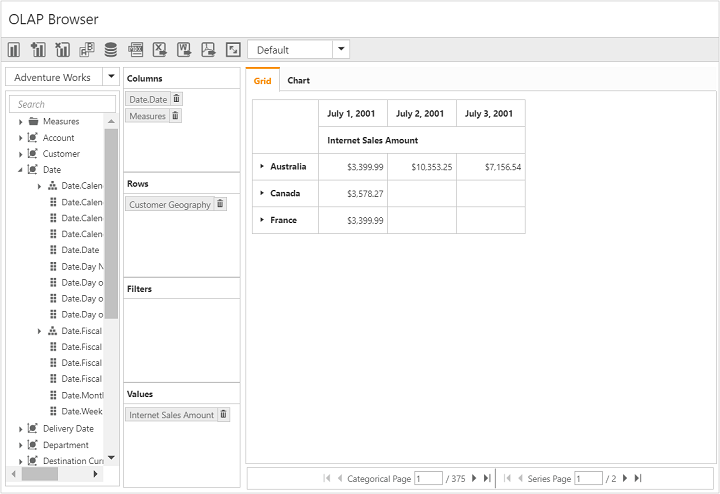Go to next Categorical page
The image size is (720, 494).
[474, 479]
